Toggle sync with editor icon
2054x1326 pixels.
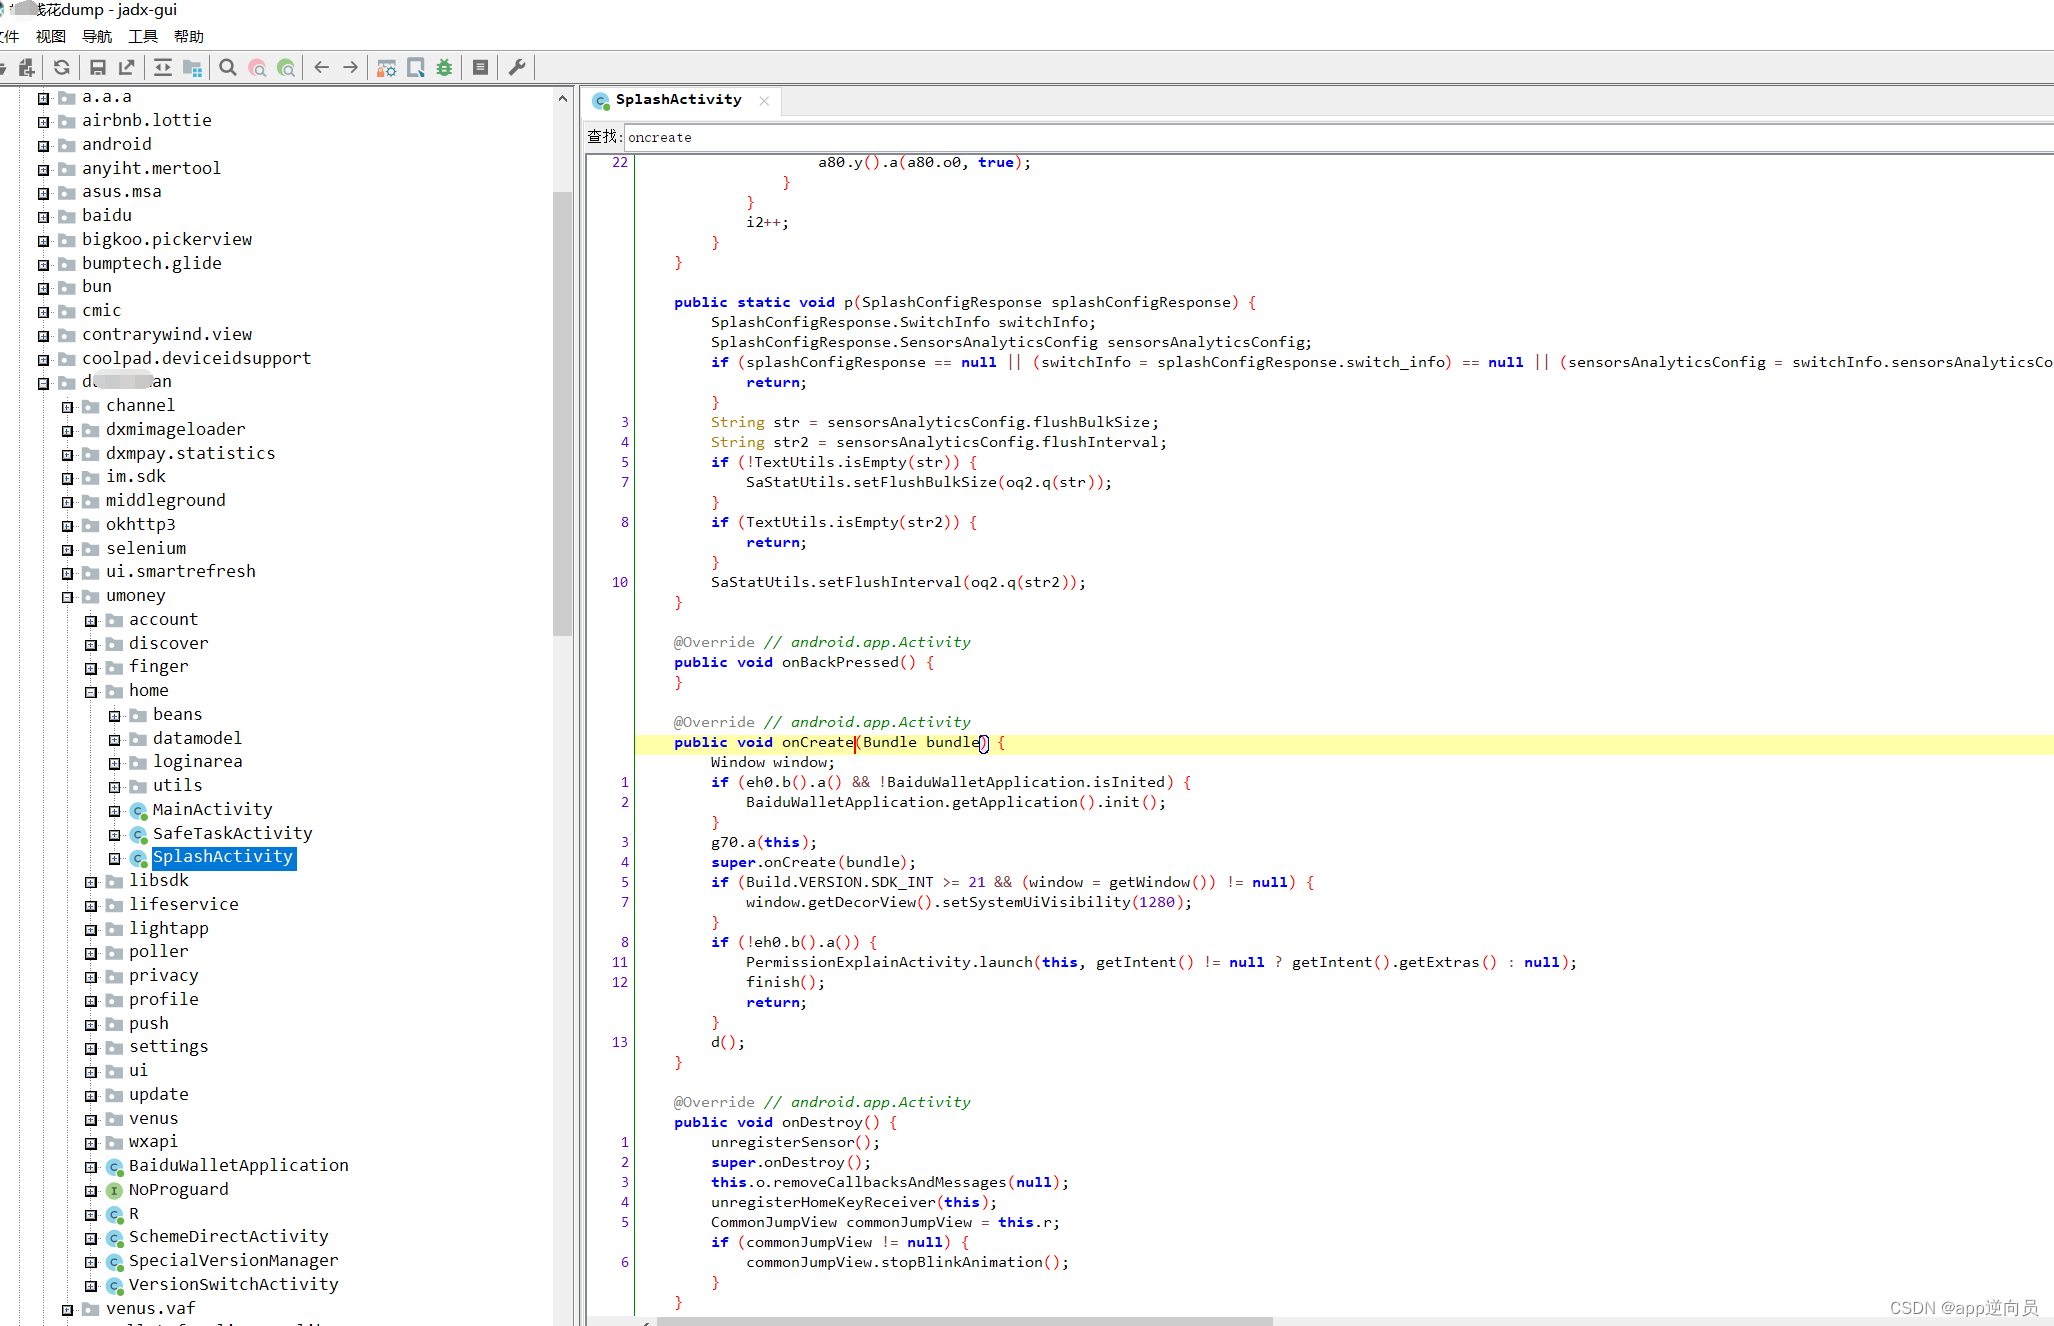pyautogui.click(x=163, y=67)
